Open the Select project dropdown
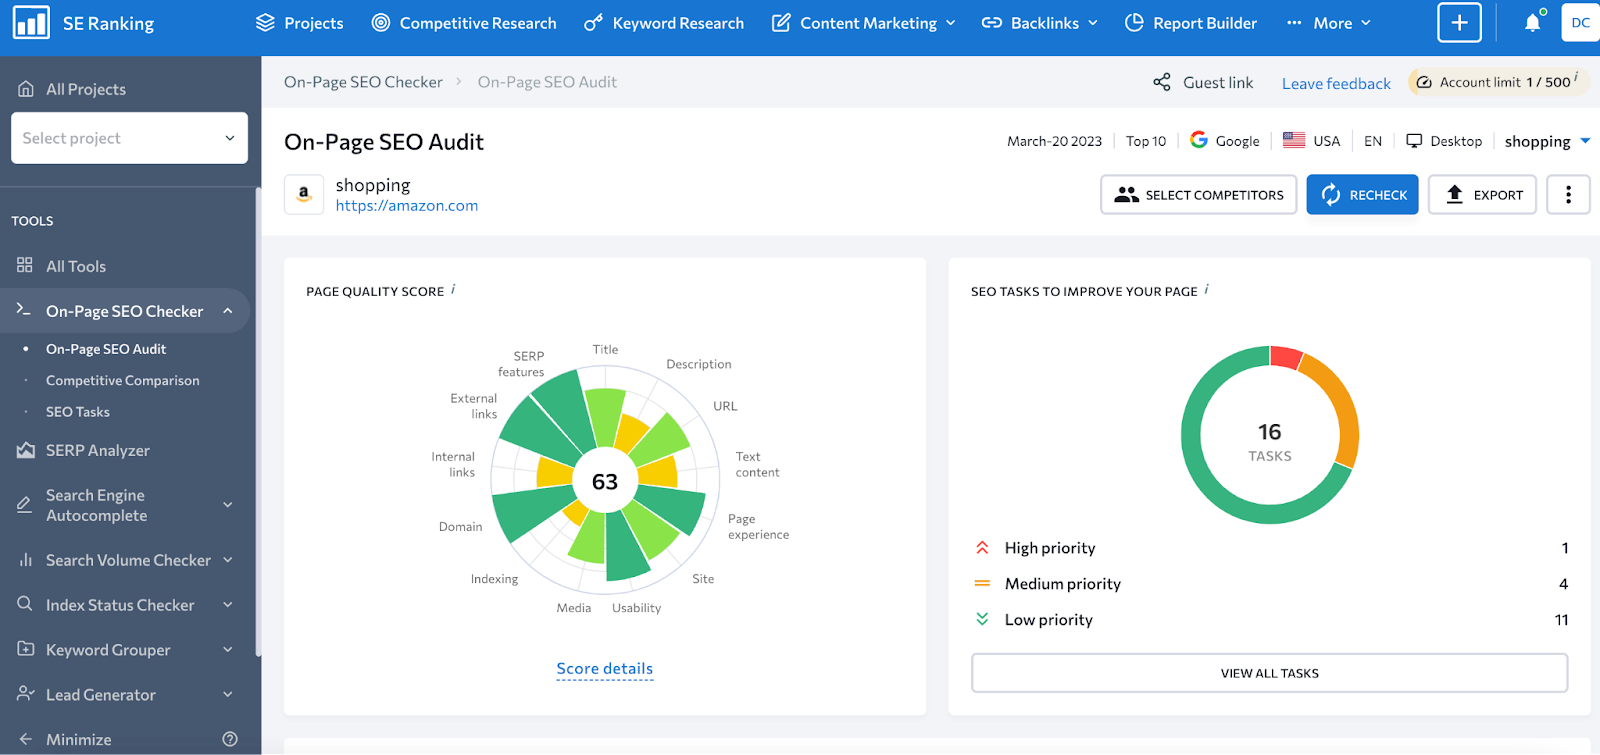Viewport: 1600px width, 755px height. click(129, 138)
